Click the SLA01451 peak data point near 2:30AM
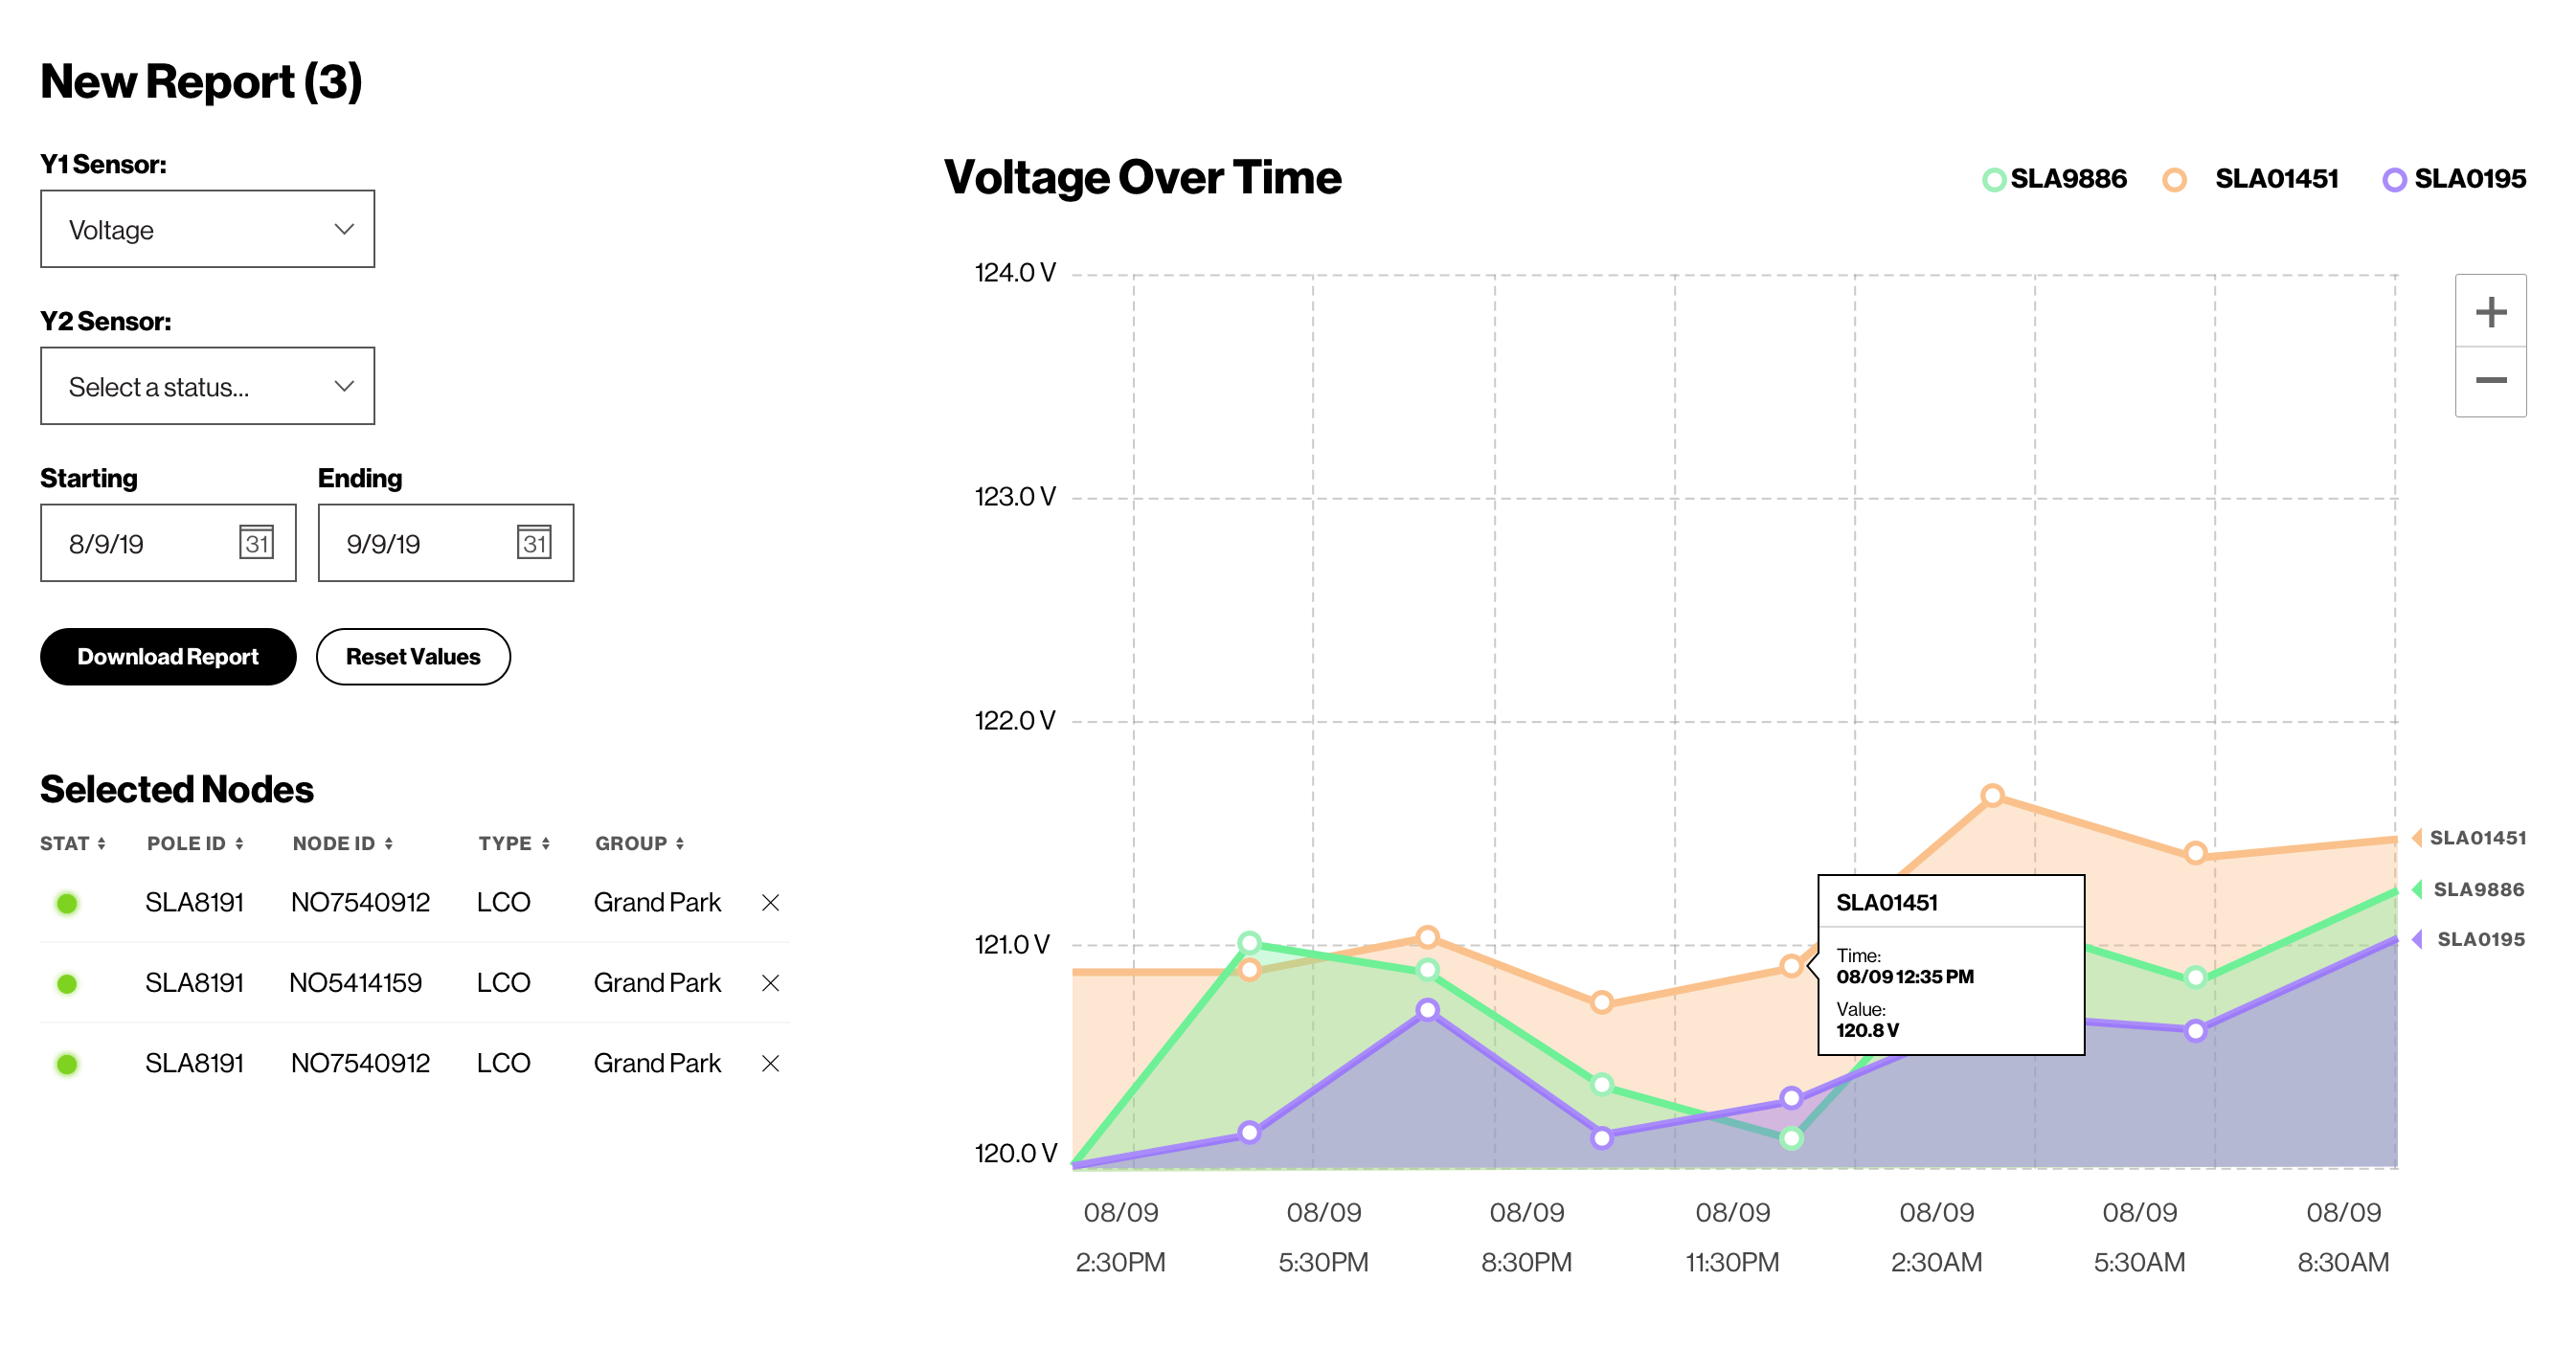This screenshot has height=1348, width=2576. point(1992,795)
